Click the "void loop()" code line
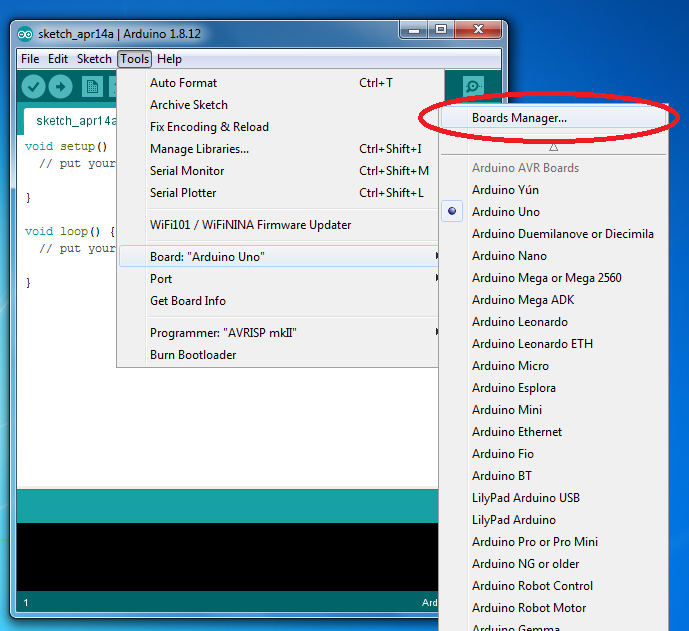Image resolution: width=689 pixels, height=631 pixels. pyautogui.click(x=70, y=231)
